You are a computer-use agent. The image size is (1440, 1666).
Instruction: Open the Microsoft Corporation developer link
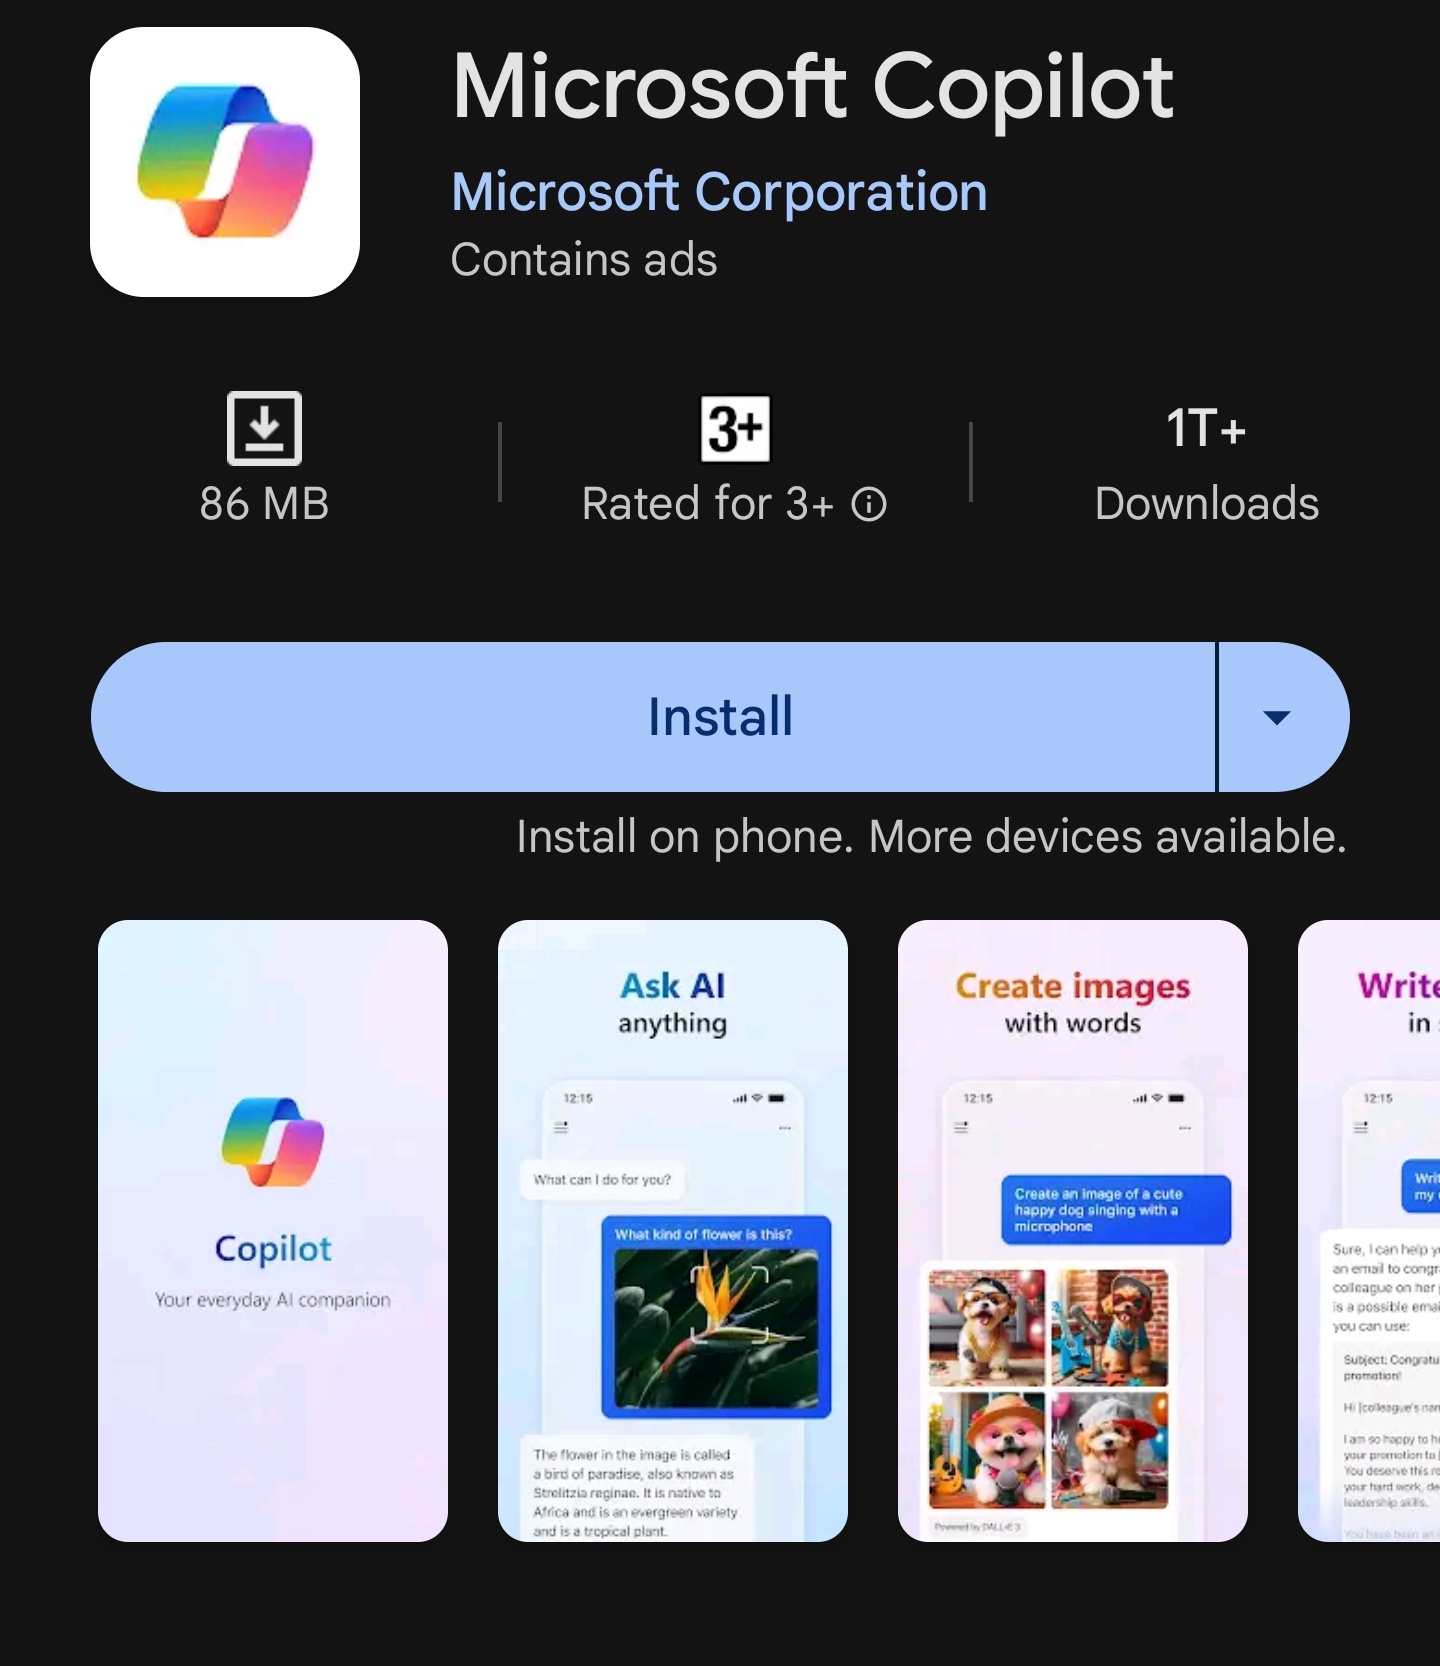[x=719, y=192]
